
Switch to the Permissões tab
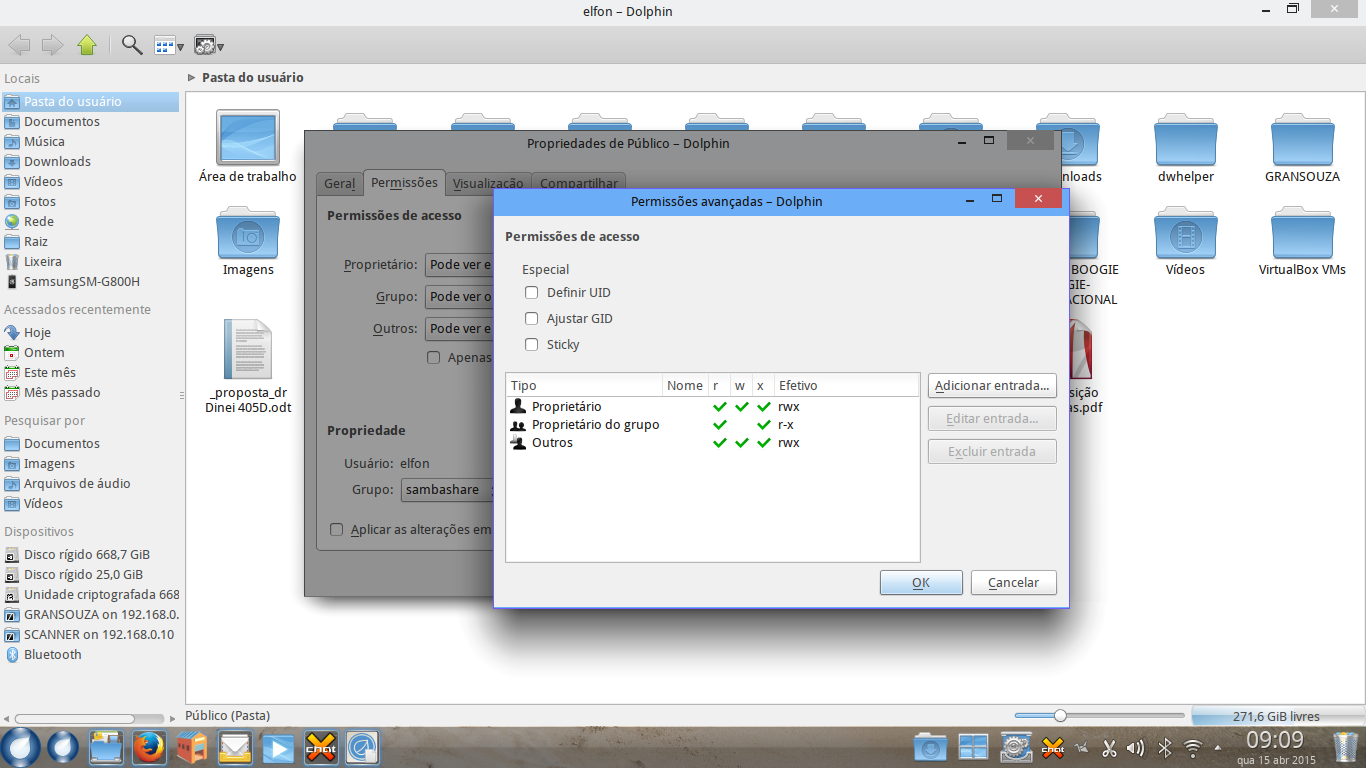tap(404, 182)
